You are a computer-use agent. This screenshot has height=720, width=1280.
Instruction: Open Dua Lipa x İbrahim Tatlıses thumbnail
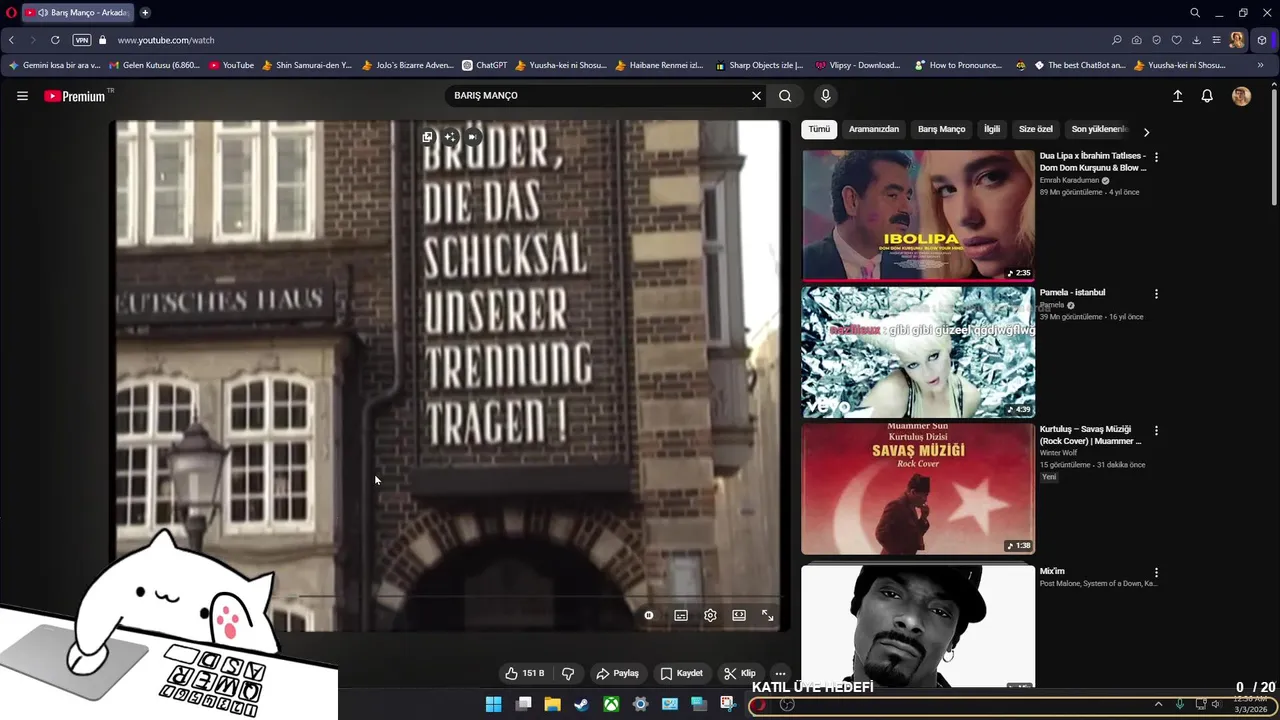click(918, 215)
